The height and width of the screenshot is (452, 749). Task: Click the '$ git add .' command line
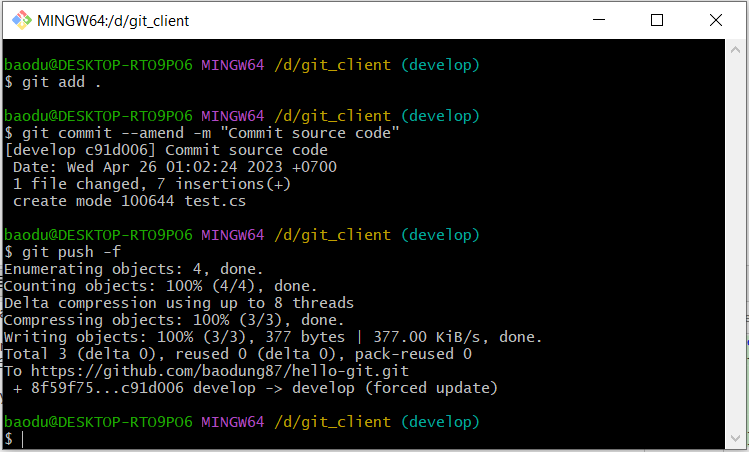[53, 82]
